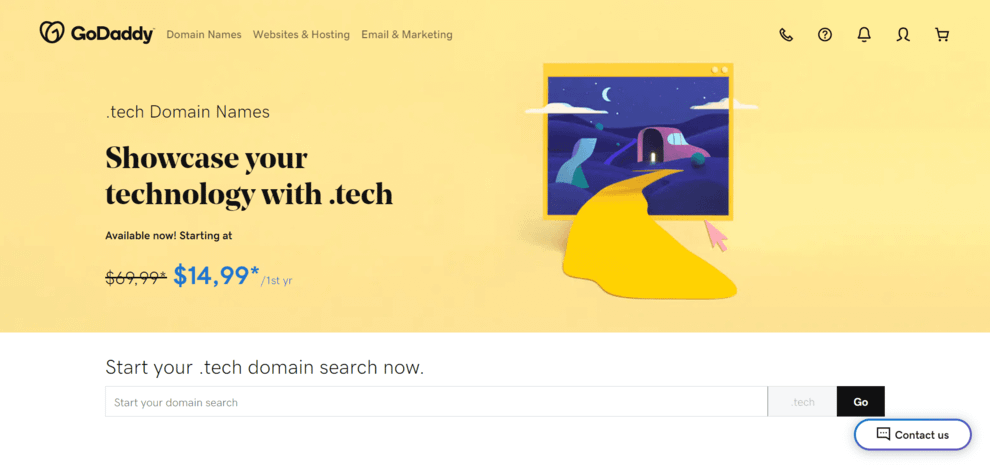Focus the domain search input field
The image size is (990, 465).
[x=436, y=402]
